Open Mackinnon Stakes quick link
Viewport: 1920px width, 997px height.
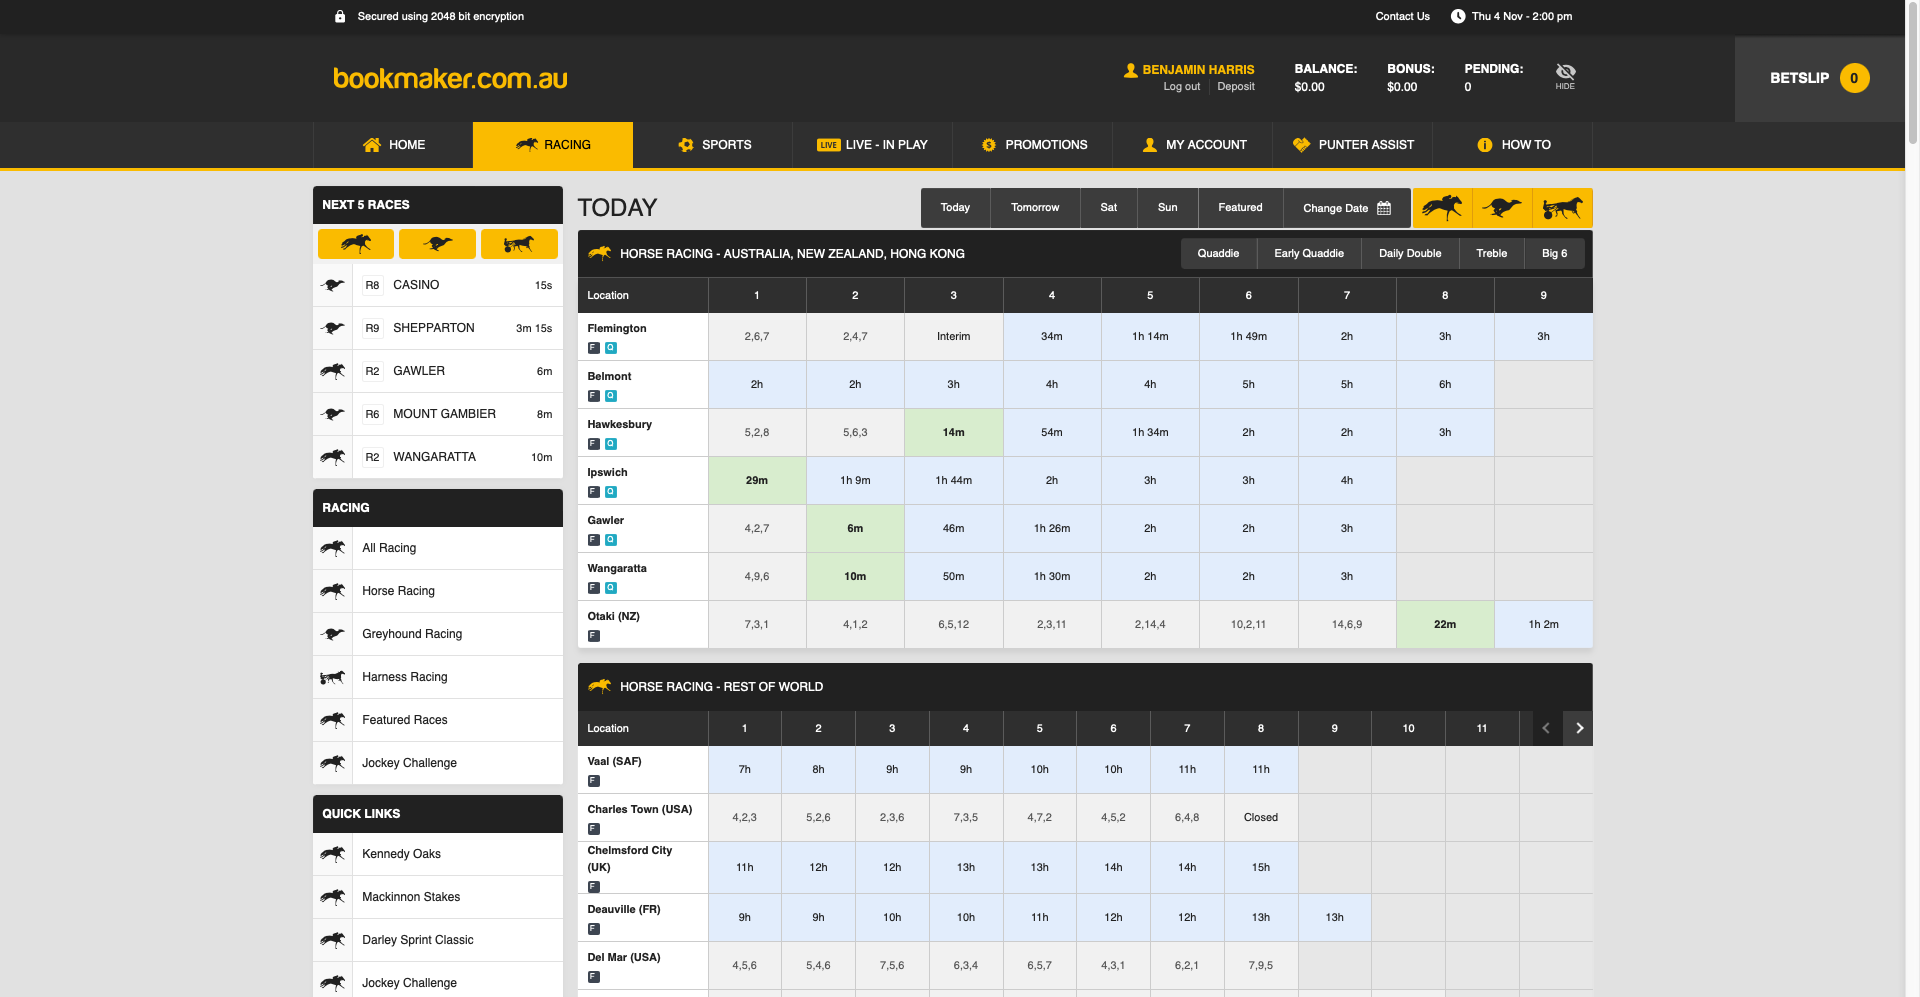438,897
